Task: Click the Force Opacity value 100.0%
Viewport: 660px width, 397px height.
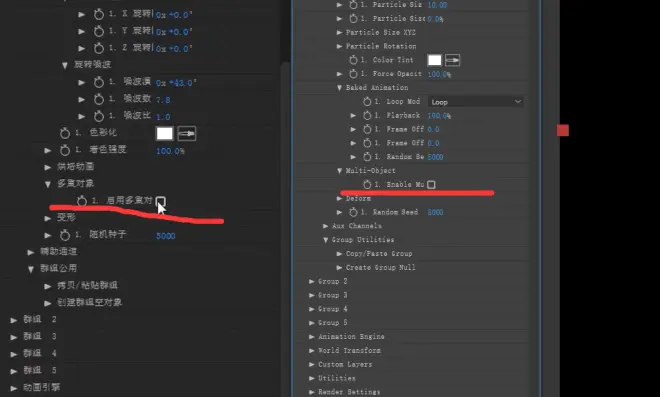Action: pos(439,74)
